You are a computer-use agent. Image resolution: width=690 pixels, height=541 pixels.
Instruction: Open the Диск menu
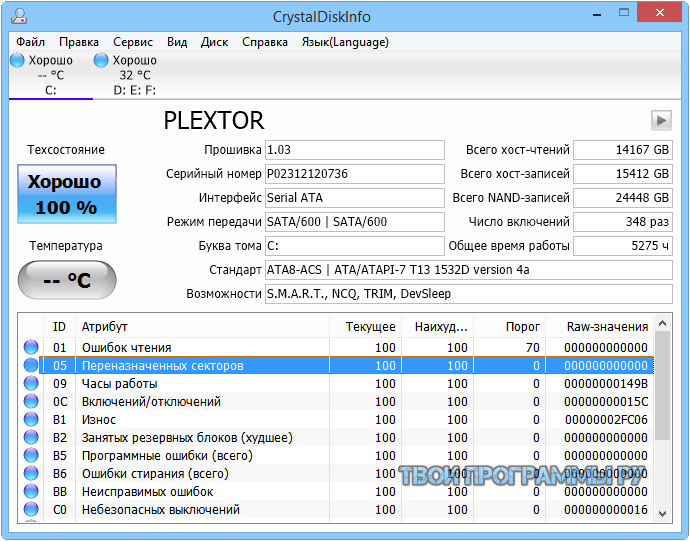[x=214, y=42]
